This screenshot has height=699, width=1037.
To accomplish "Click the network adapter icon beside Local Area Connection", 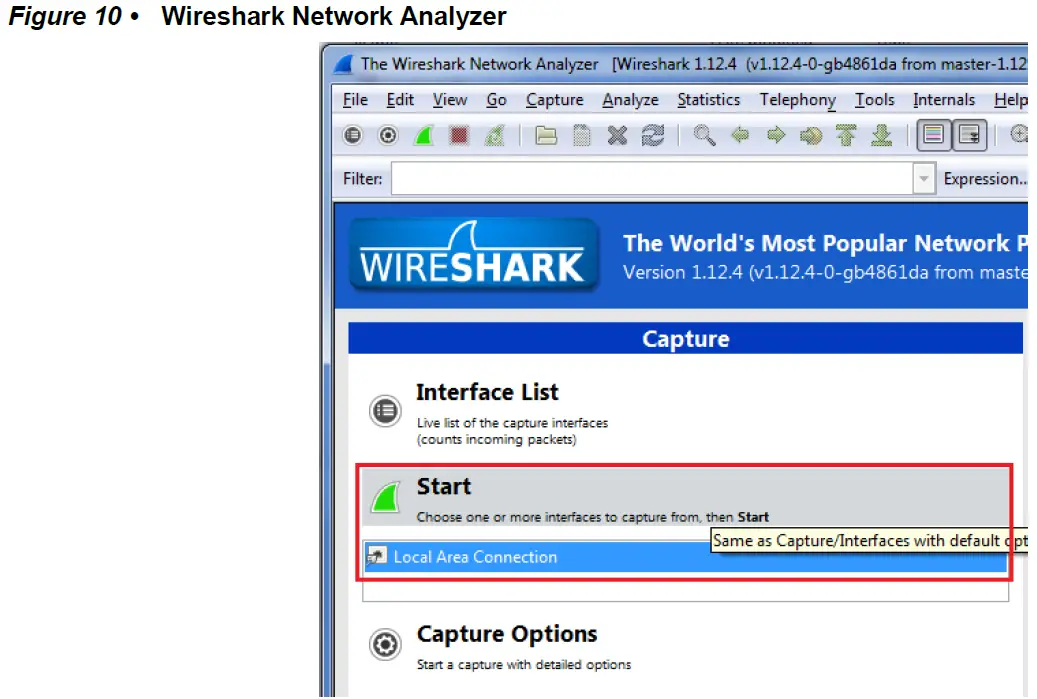I will (x=376, y=555).
